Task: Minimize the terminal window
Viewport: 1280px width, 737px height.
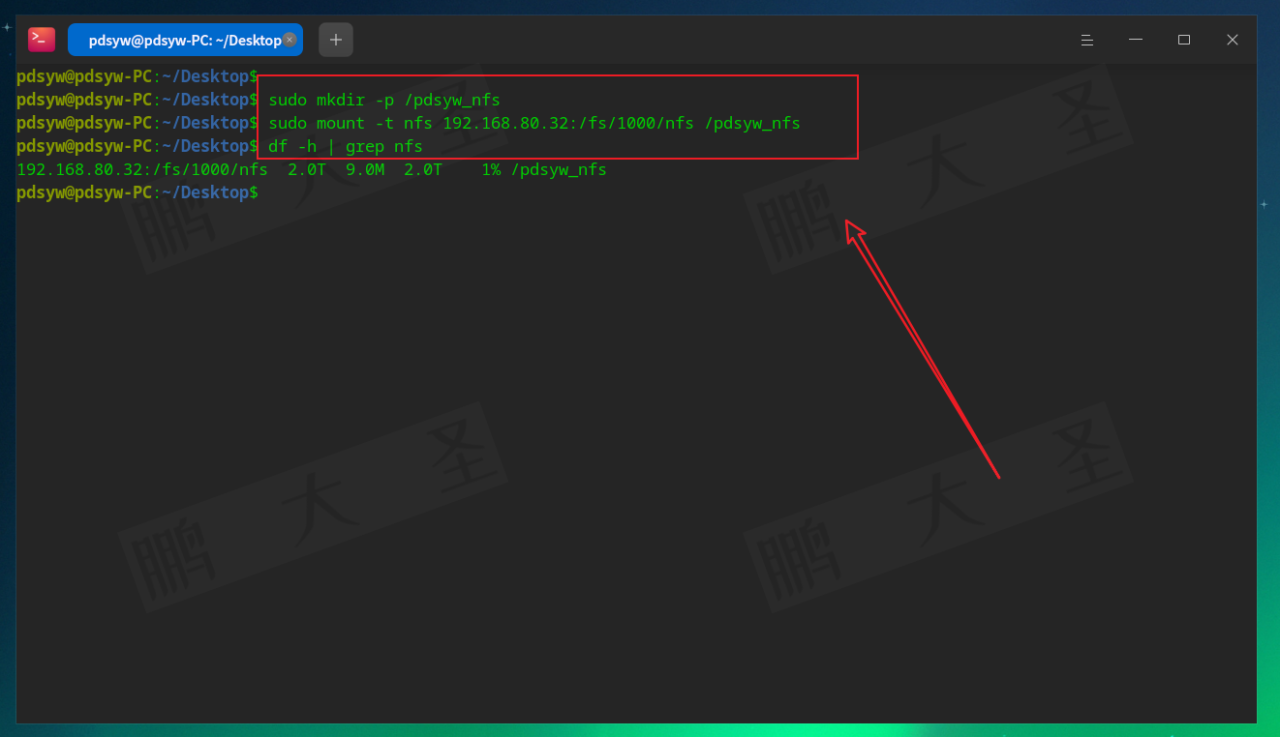Action: 1135,40
